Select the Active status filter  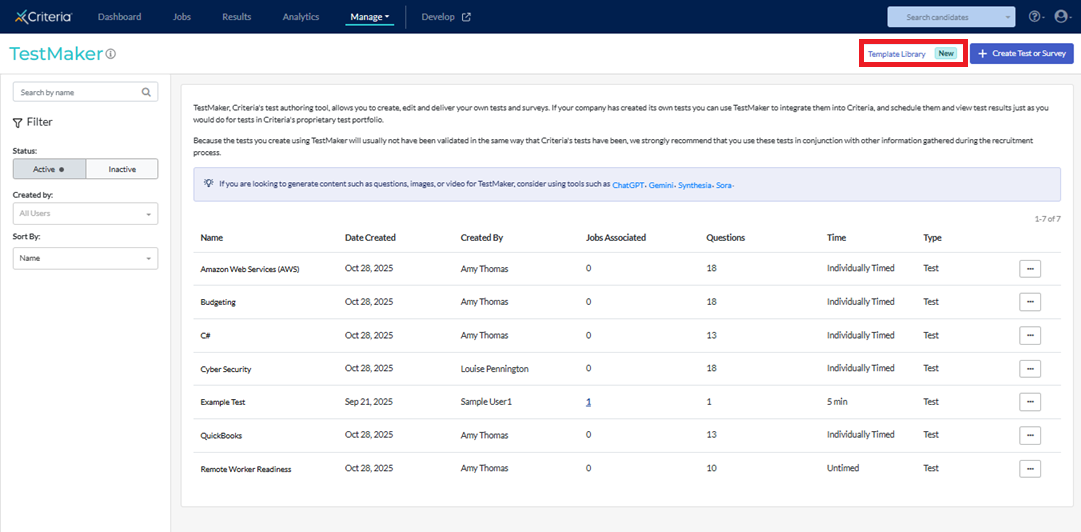coord(49,169)
